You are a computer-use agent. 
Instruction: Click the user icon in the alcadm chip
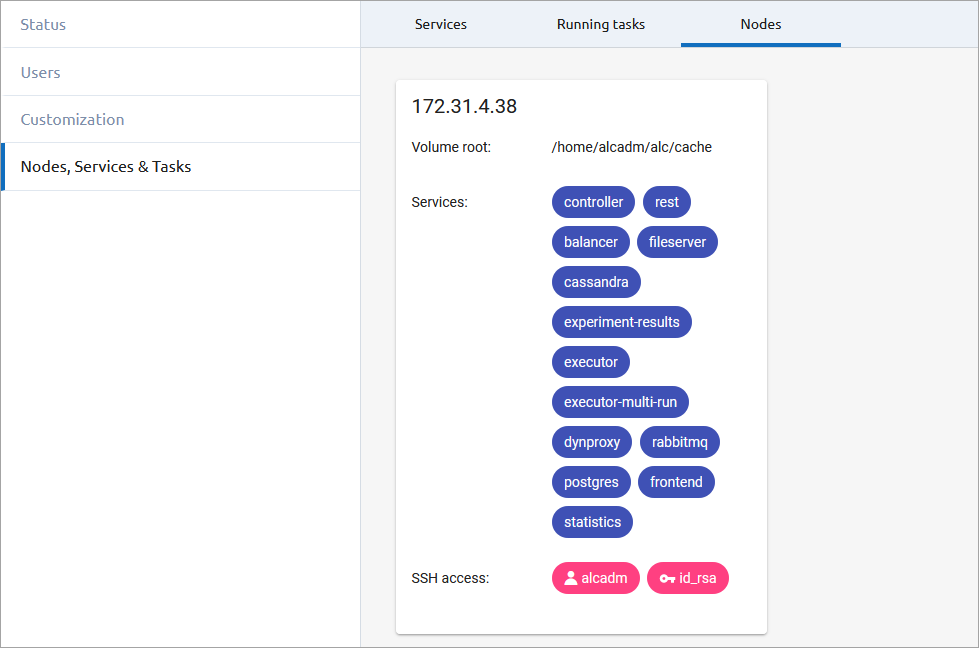(571, 578)
